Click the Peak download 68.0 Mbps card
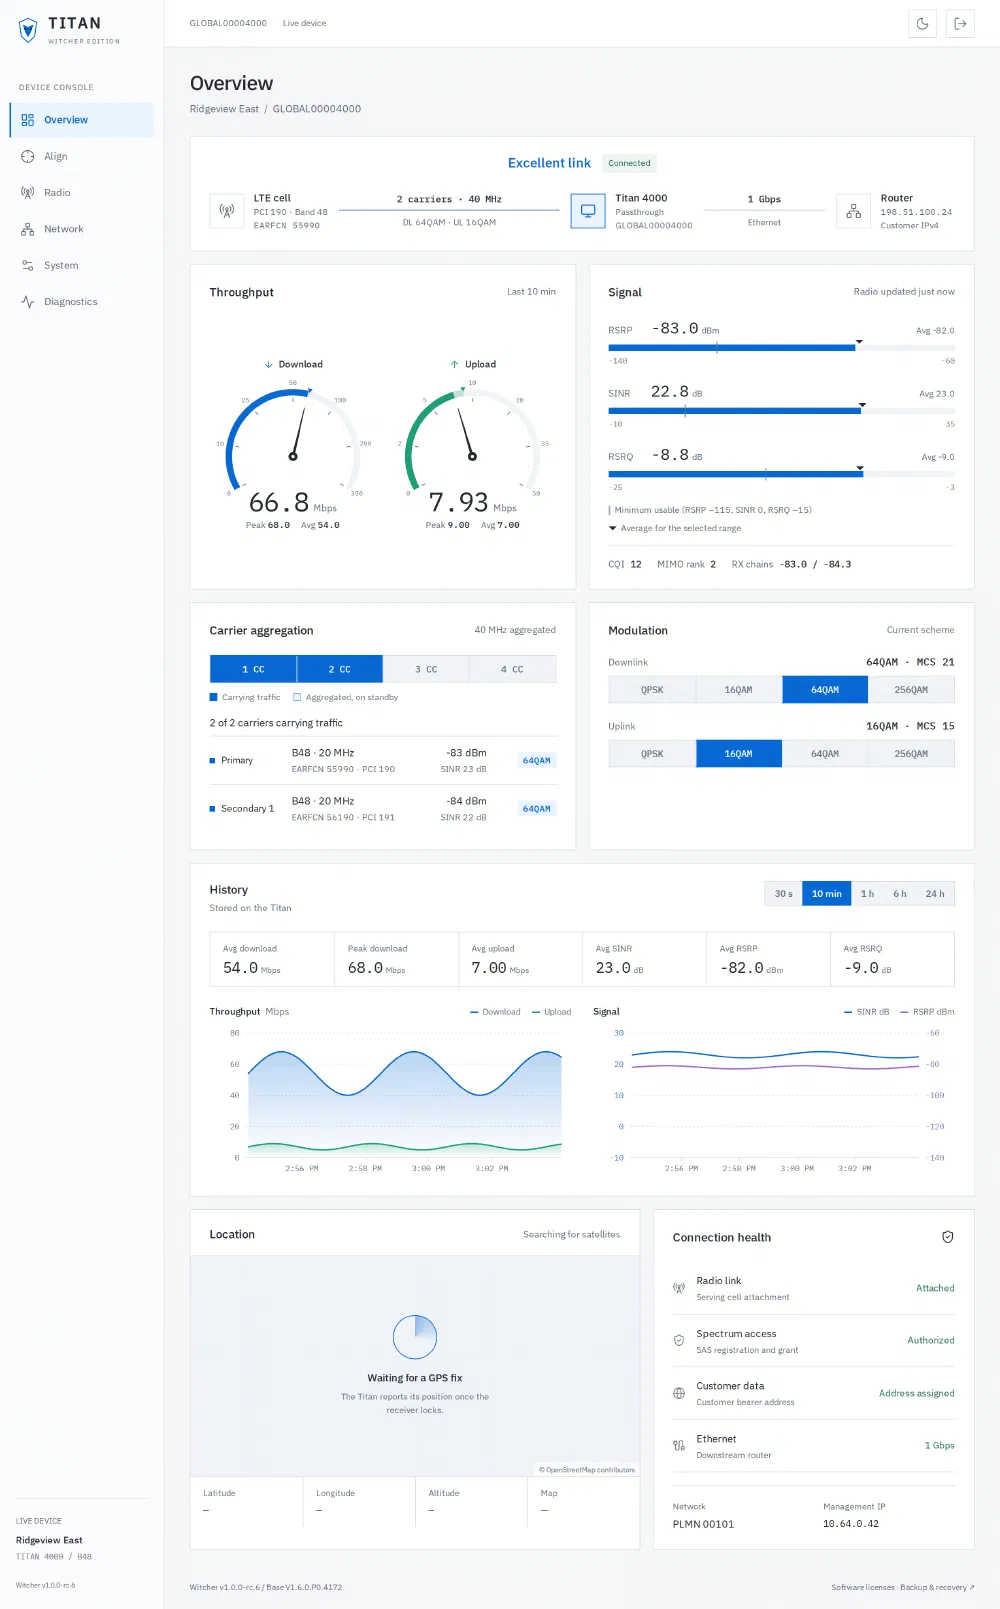Viewport: 1000px width, 1609px height. [x=396, y=960]
